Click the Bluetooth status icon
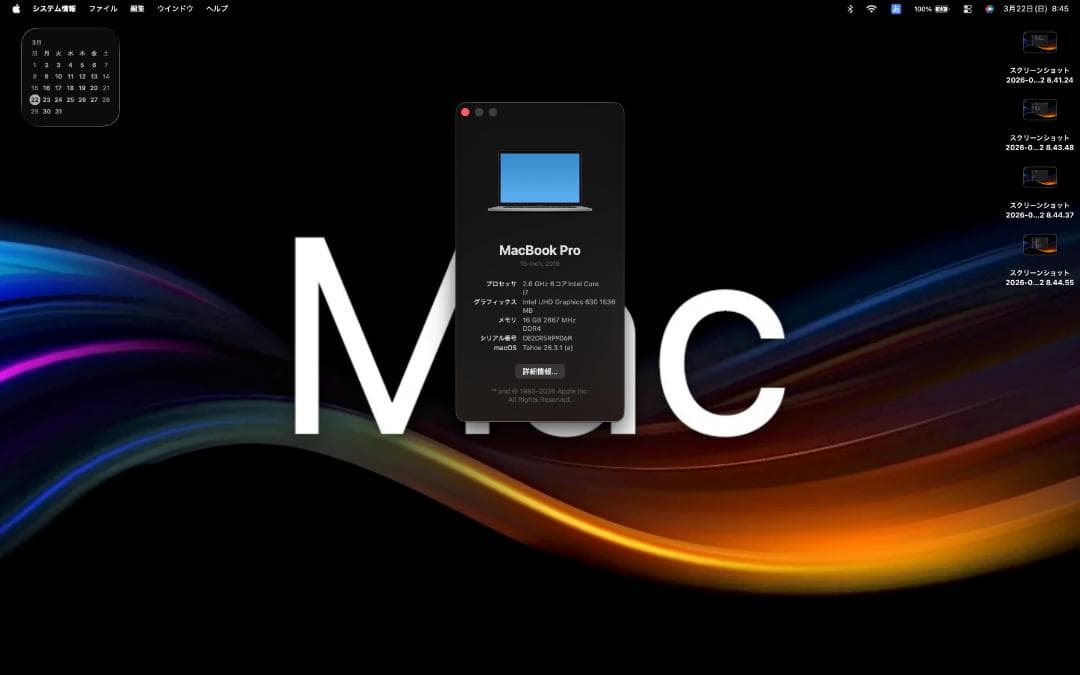1080x675 pixels. (850, 9)
